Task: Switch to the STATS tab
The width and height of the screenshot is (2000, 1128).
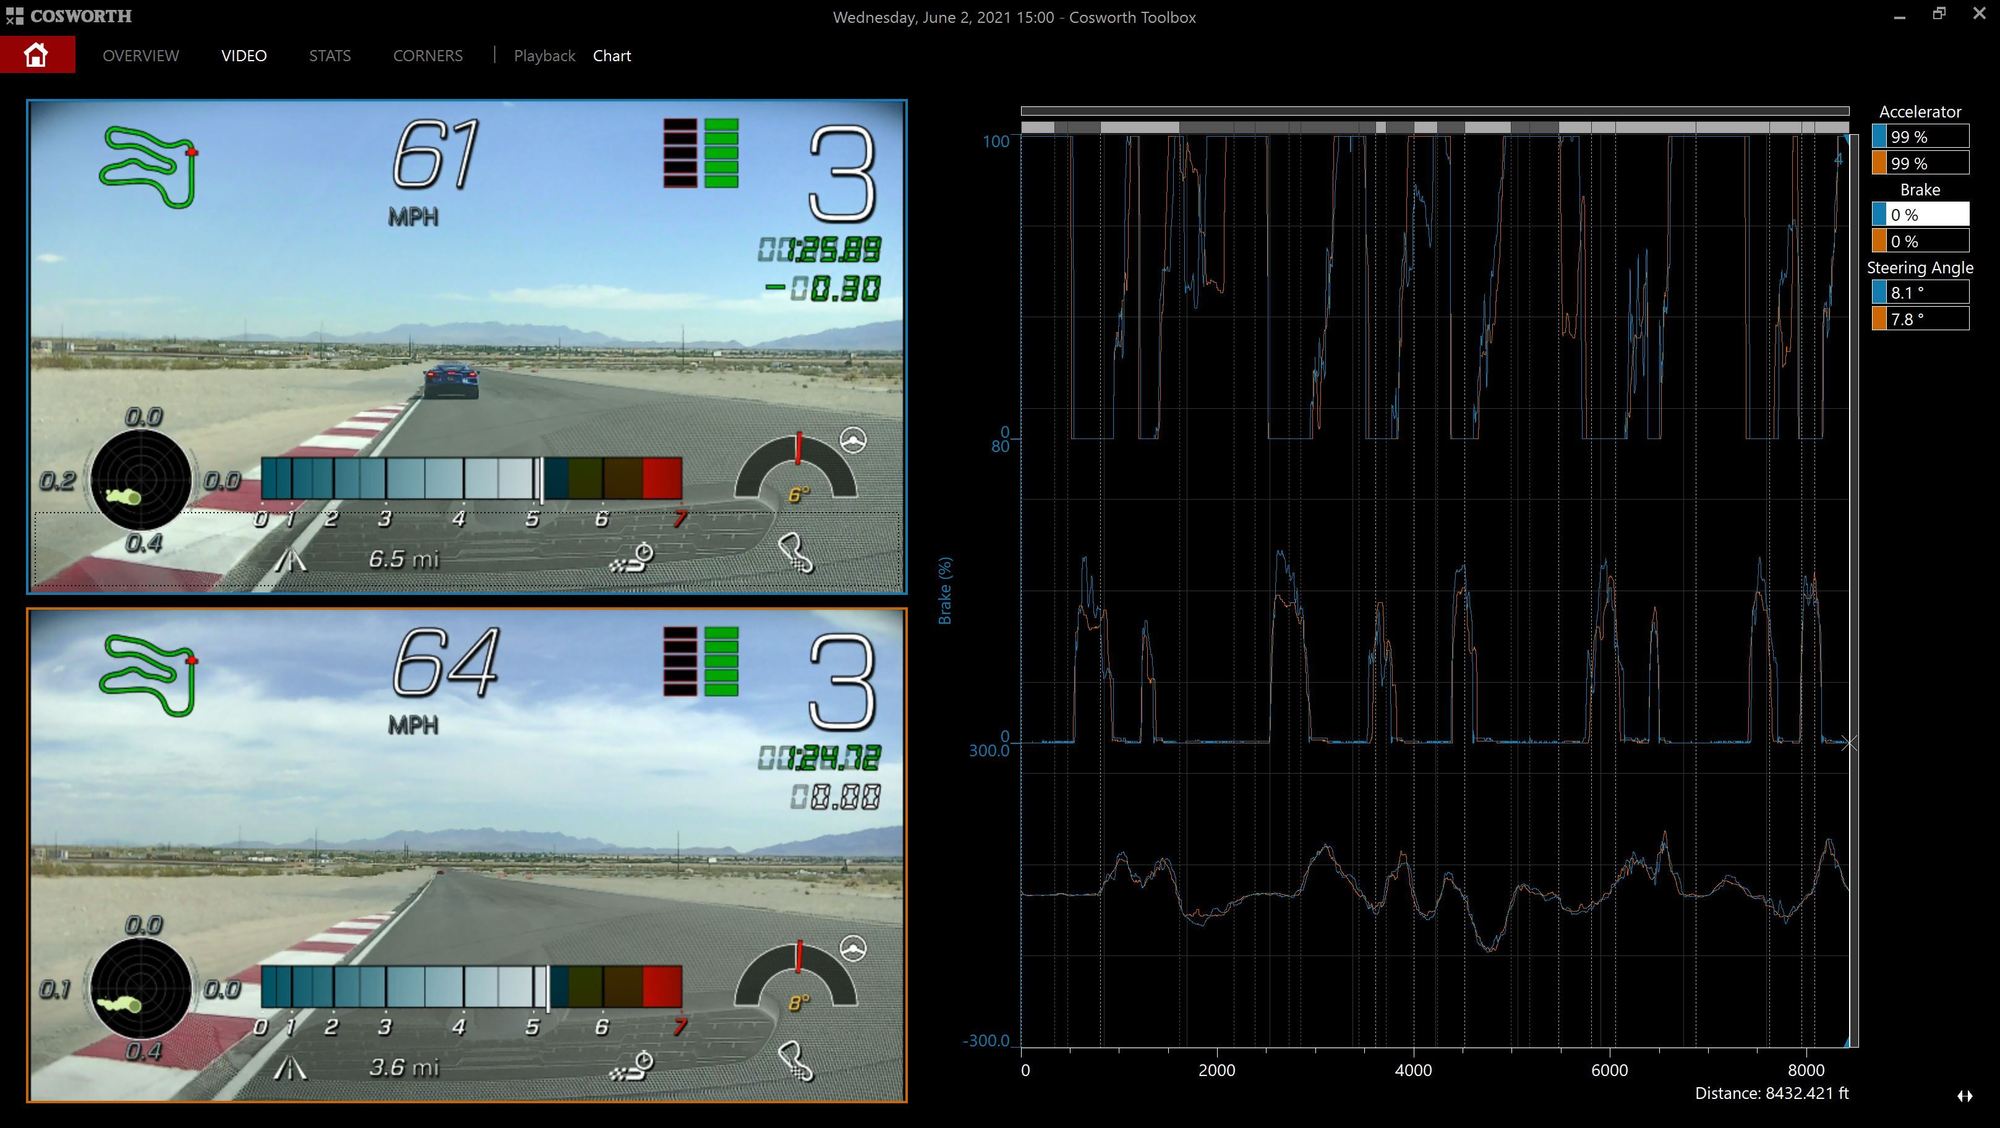Action: tap(330, 56)
